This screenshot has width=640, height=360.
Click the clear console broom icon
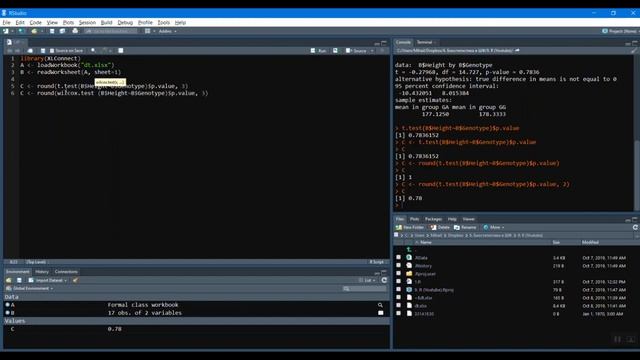tap(633, 51)
